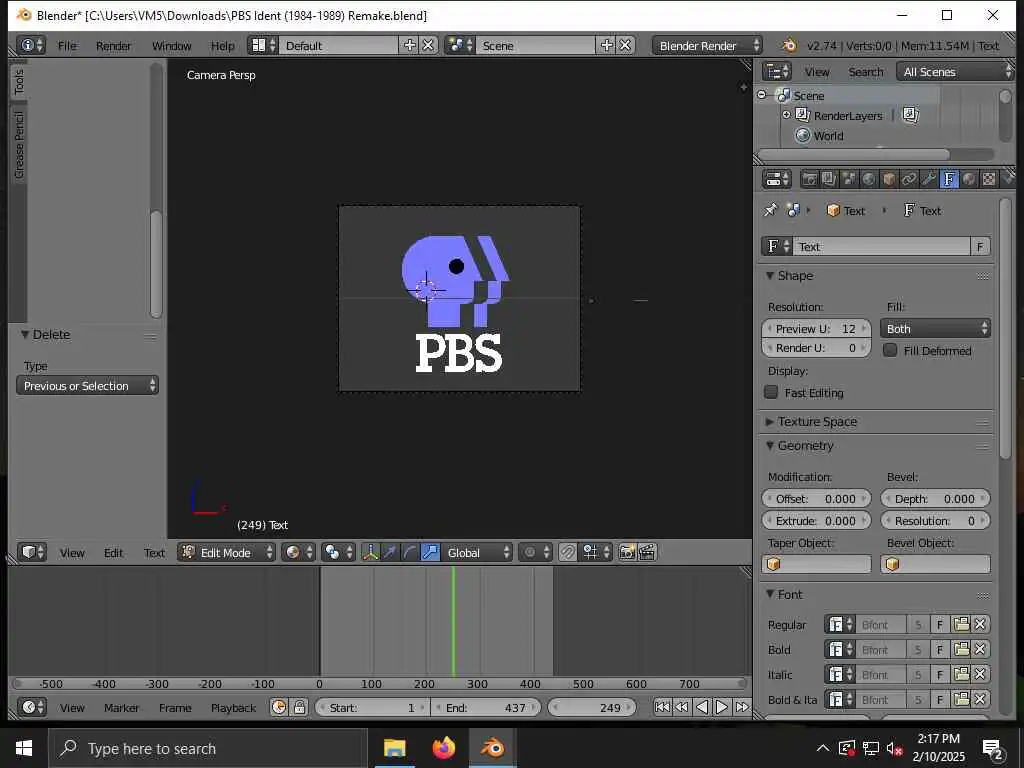The height and width of the screenshot is (768, 1024).
Task: Click the Extrude value slider
Action: coord(816,520)
